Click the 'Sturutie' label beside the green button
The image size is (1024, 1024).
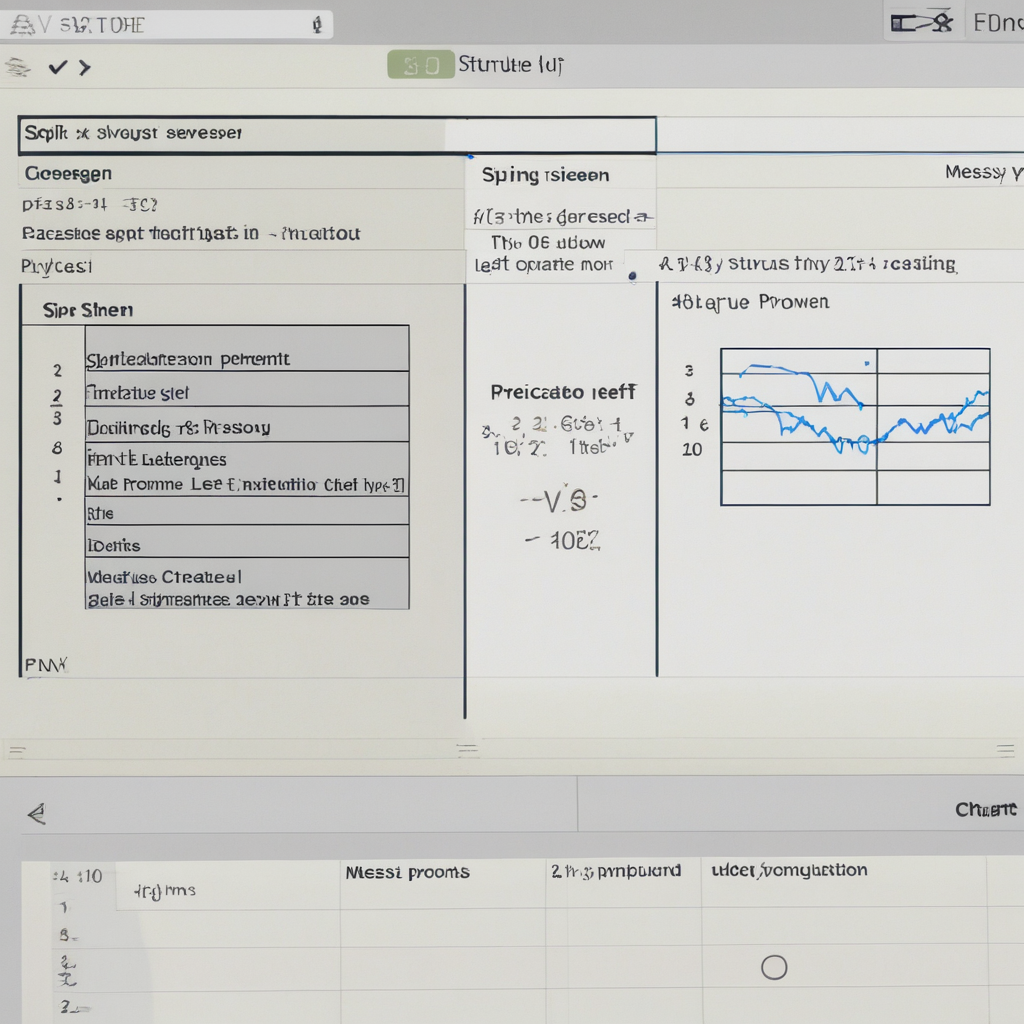point(510,65)
